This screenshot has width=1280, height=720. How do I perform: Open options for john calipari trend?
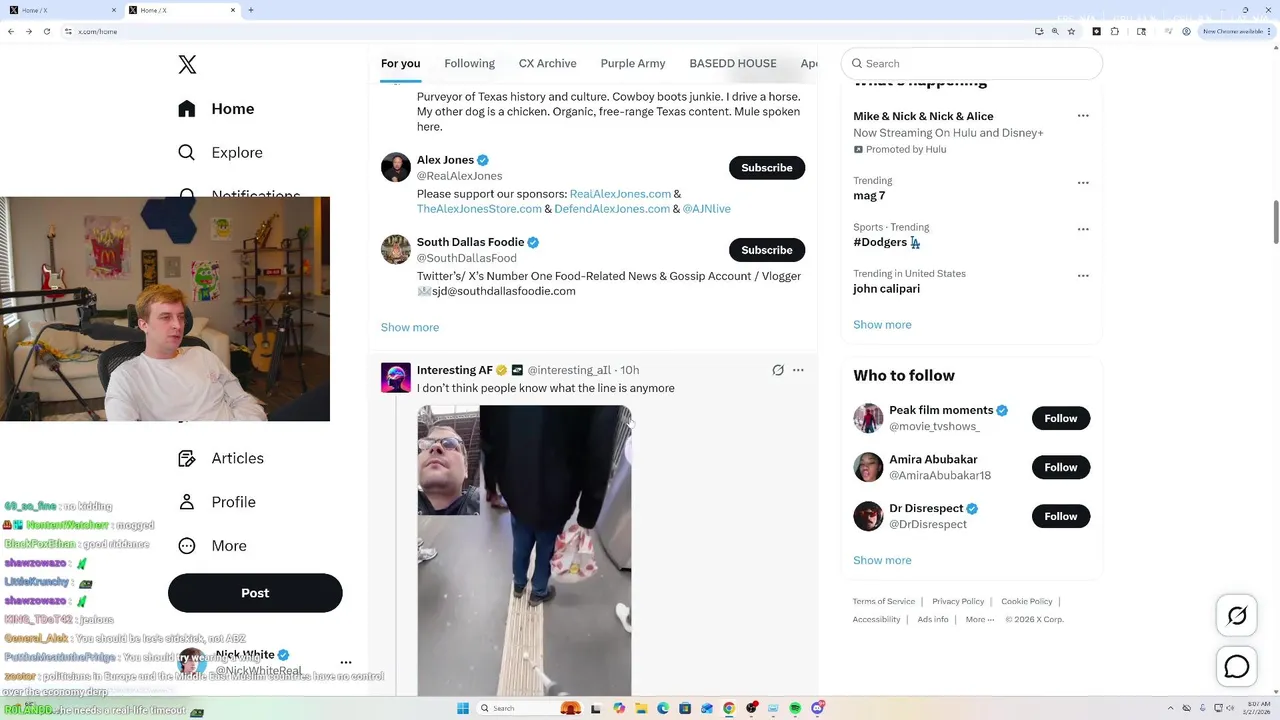[x=1083, y=275]
